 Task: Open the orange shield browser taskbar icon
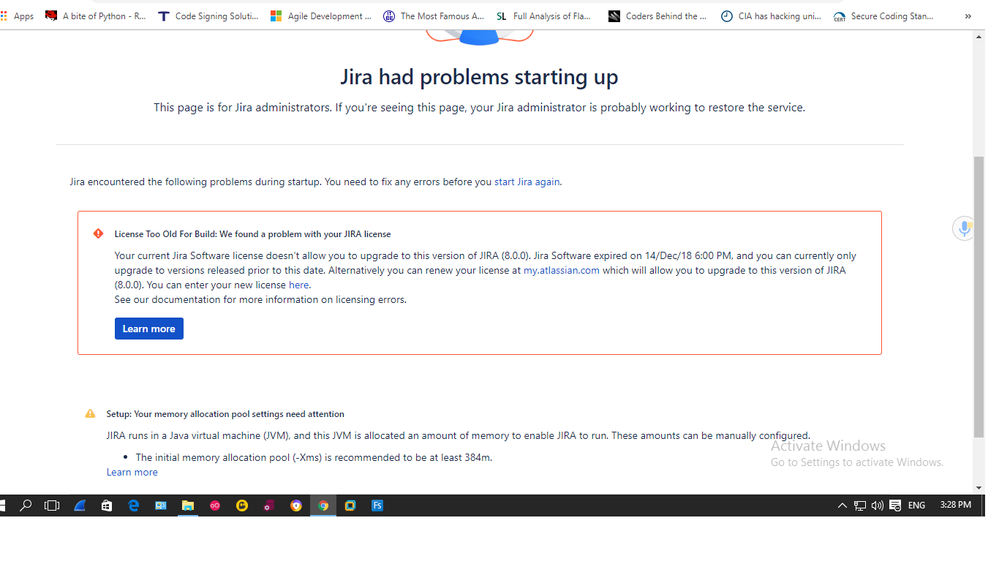[x=296, y=505]
